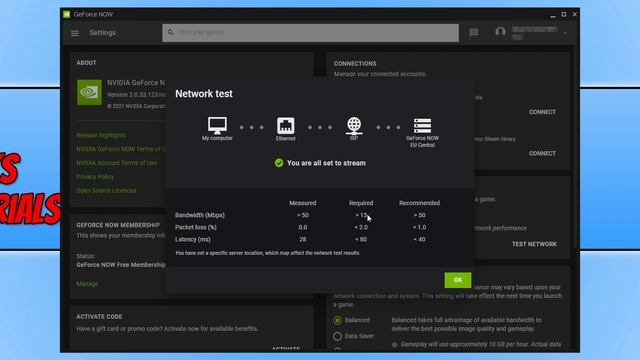Viewport: 640px width, 360px height.
Task: Click the My computer monitor icon
Action: (x=217, y=125)
